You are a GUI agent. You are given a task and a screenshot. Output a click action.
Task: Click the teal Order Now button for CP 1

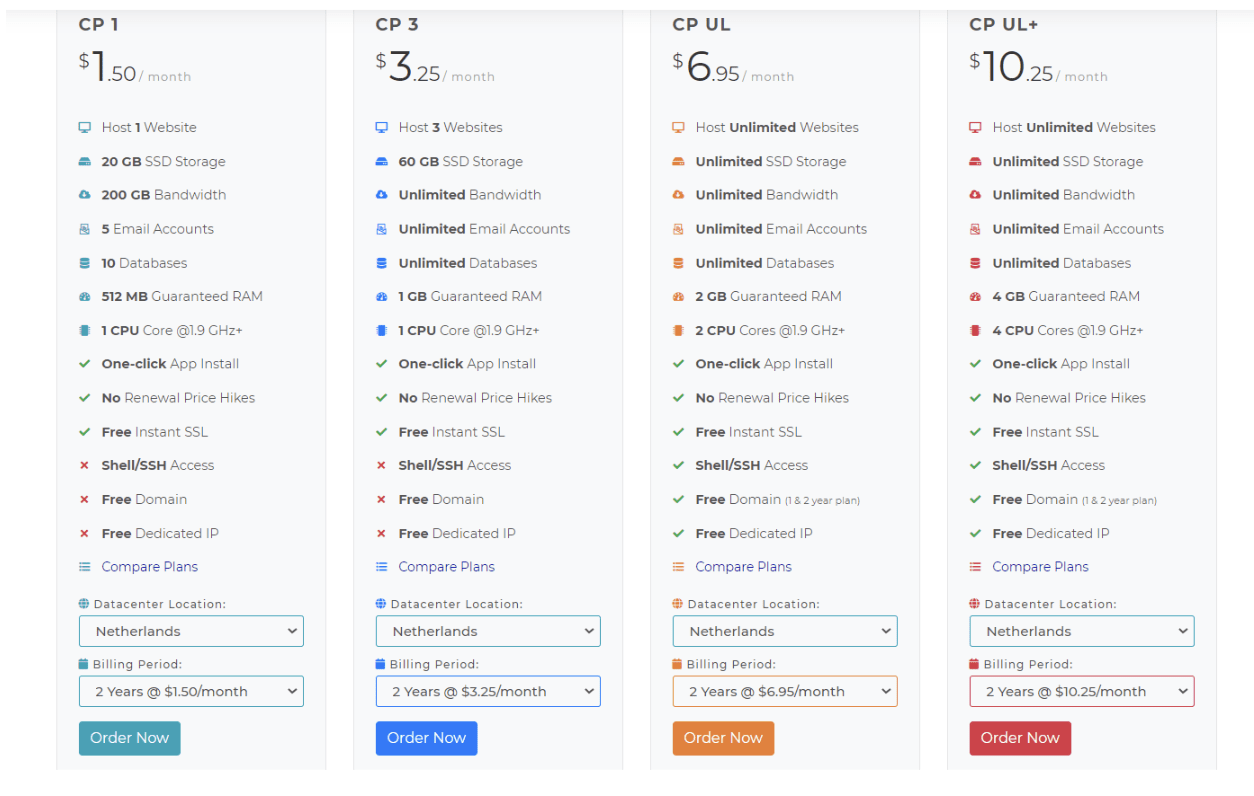(129, 738)
